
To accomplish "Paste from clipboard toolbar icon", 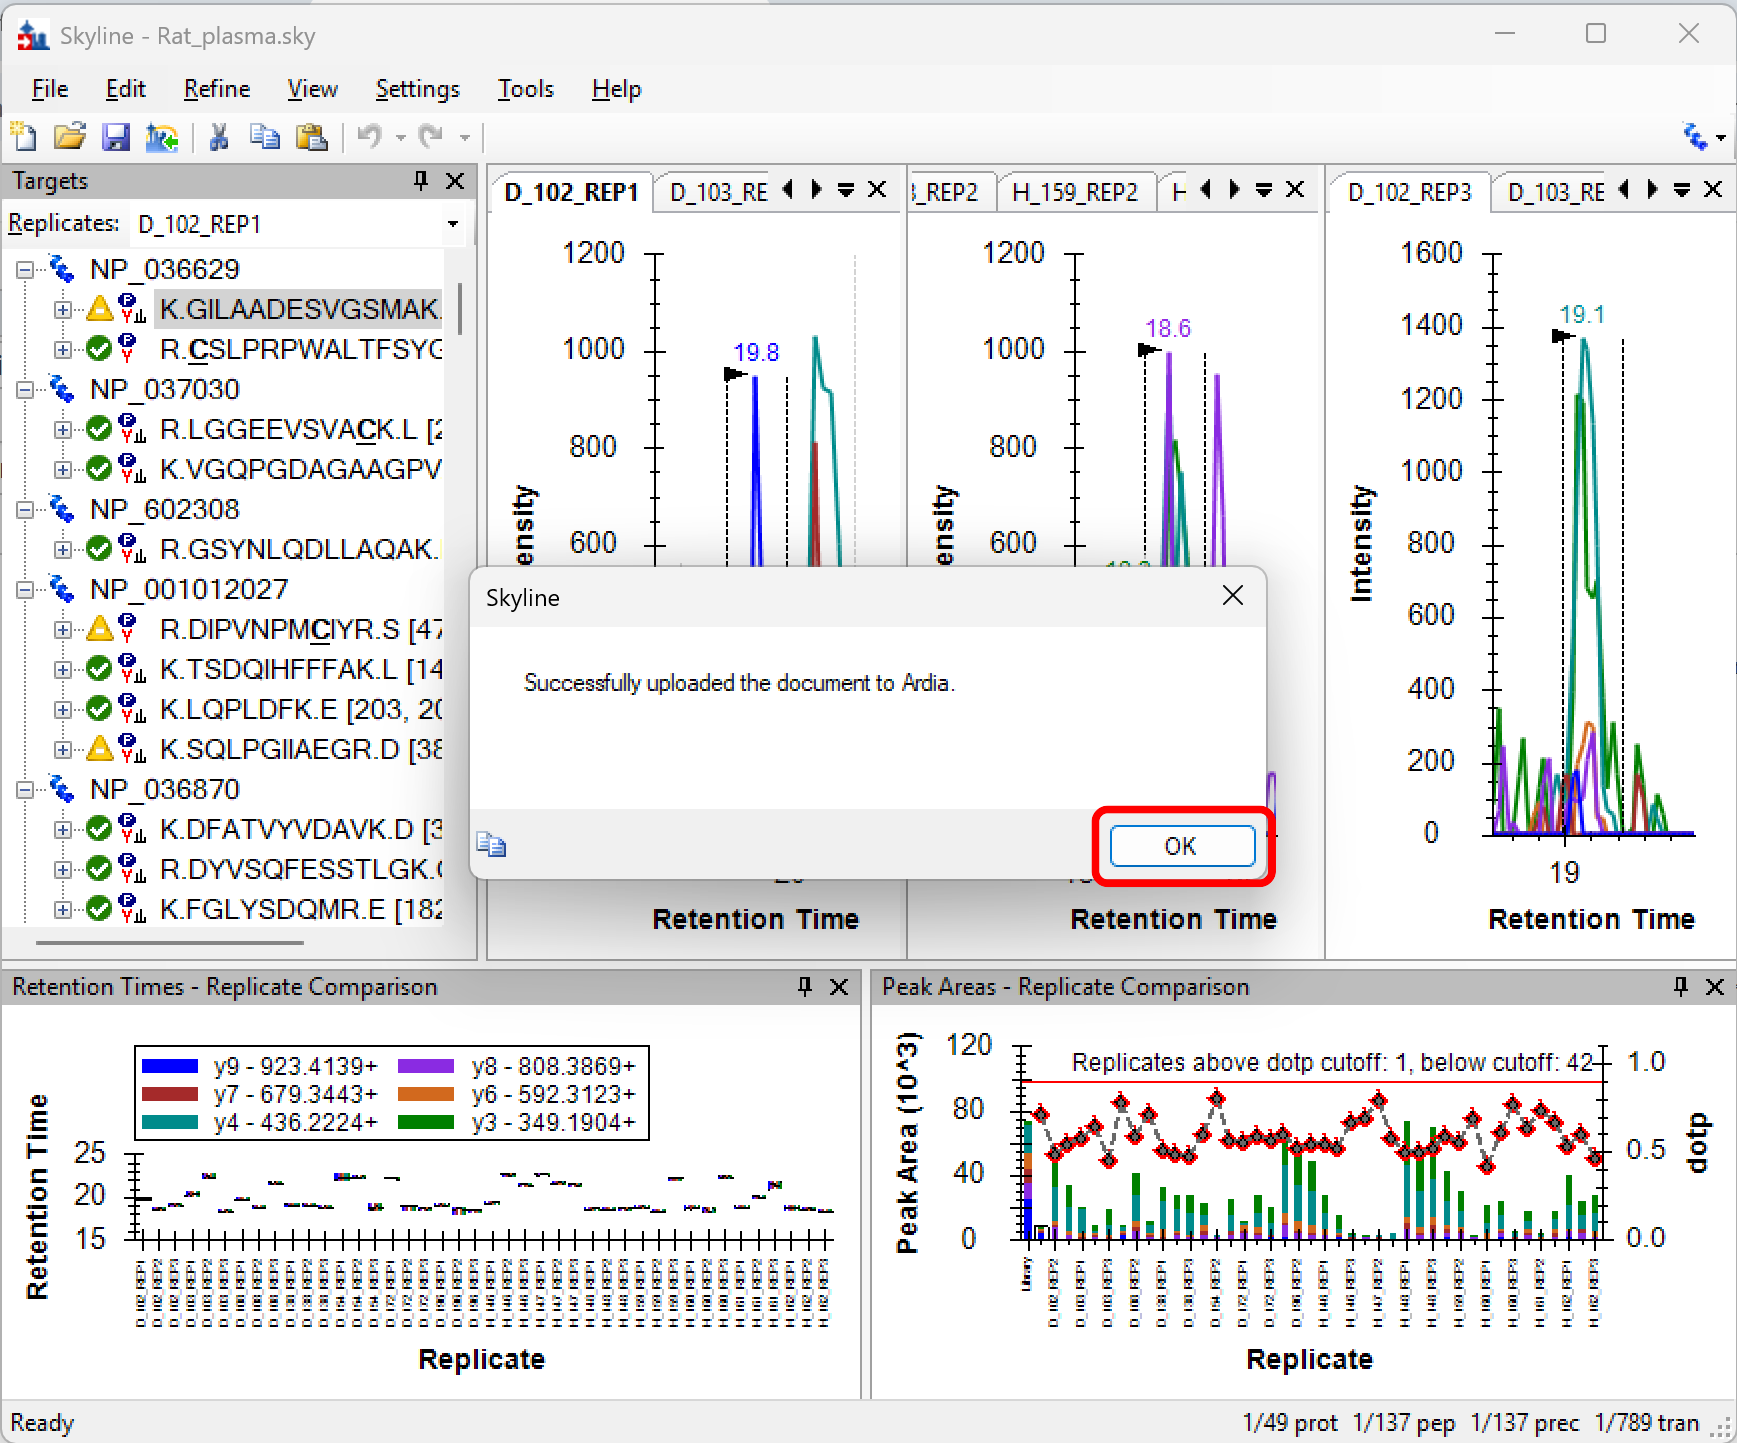I will point(312,136).
